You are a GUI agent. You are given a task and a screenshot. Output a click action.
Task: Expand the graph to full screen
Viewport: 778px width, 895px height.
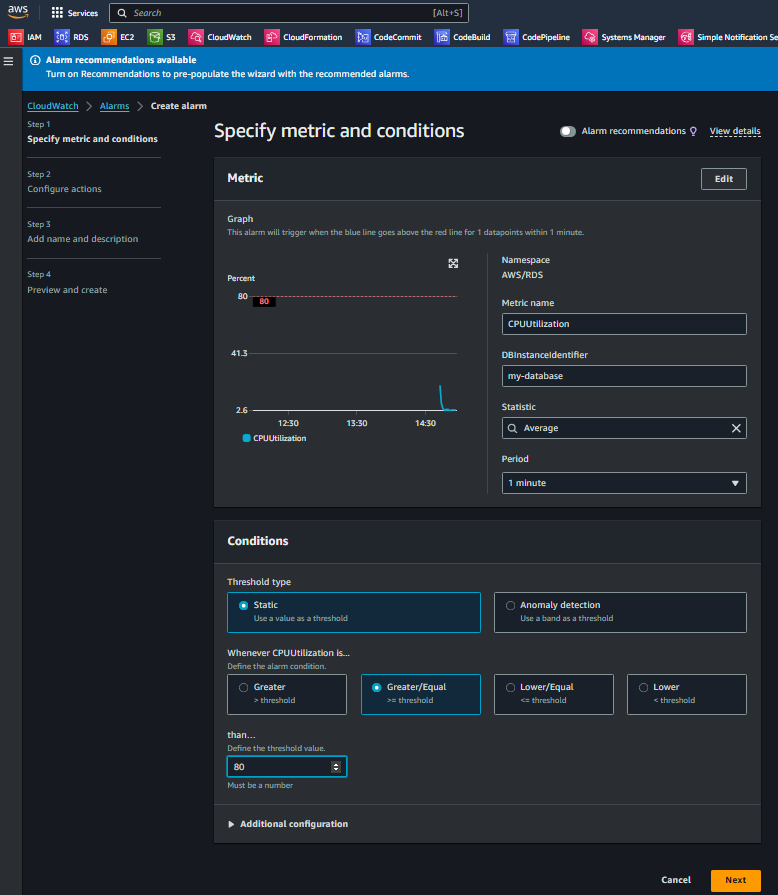(453, 263)
